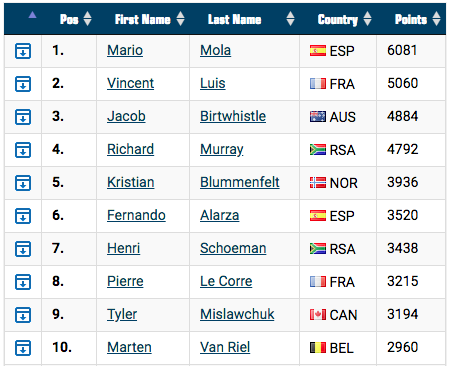Expand the details icon for Vincent Luis's row
This screenshot has height=366, width=452.
(23, 84)
